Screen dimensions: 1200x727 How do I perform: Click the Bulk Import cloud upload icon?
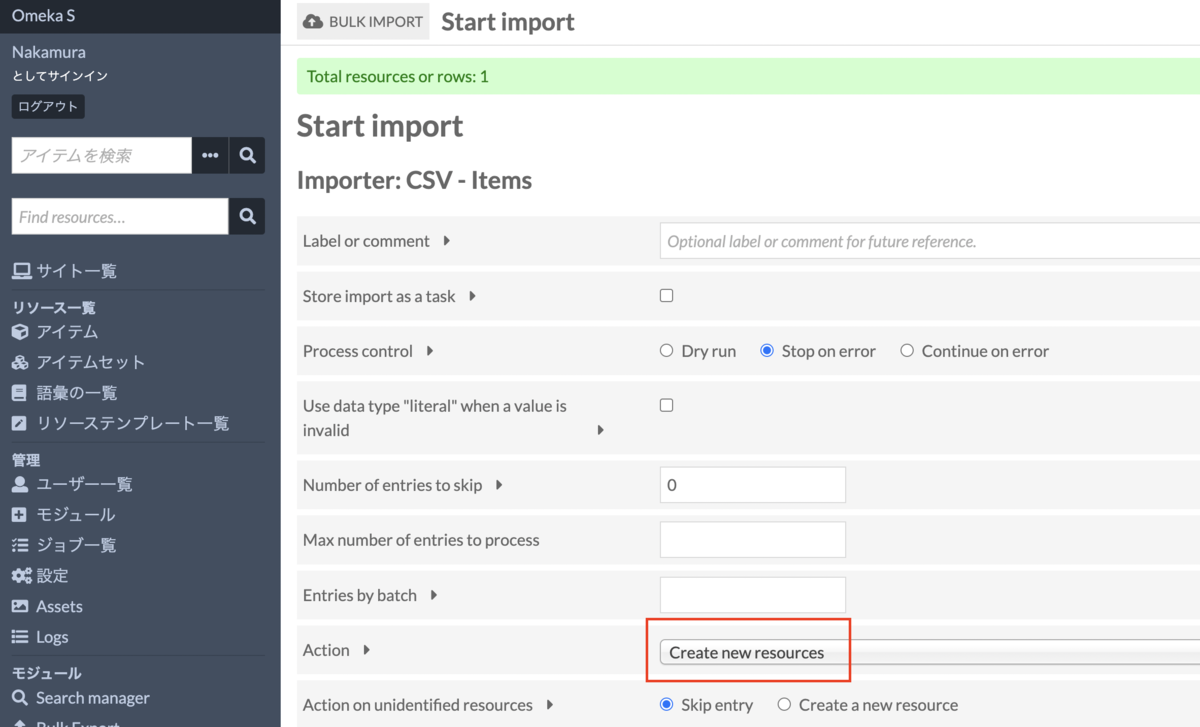313,22
